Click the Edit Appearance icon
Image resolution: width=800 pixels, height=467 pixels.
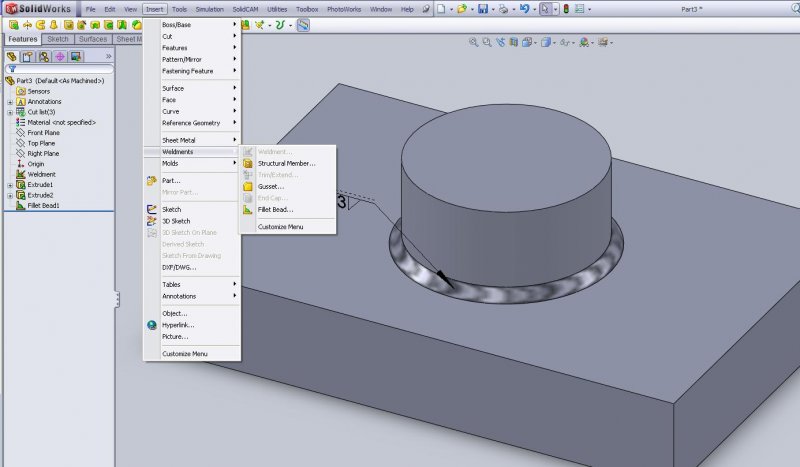(584, 42)
